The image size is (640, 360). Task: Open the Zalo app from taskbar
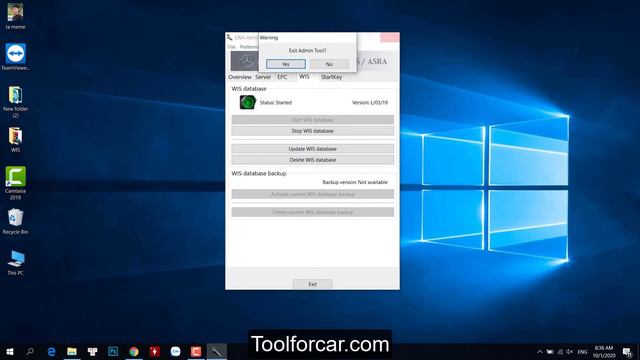point(176,351)
